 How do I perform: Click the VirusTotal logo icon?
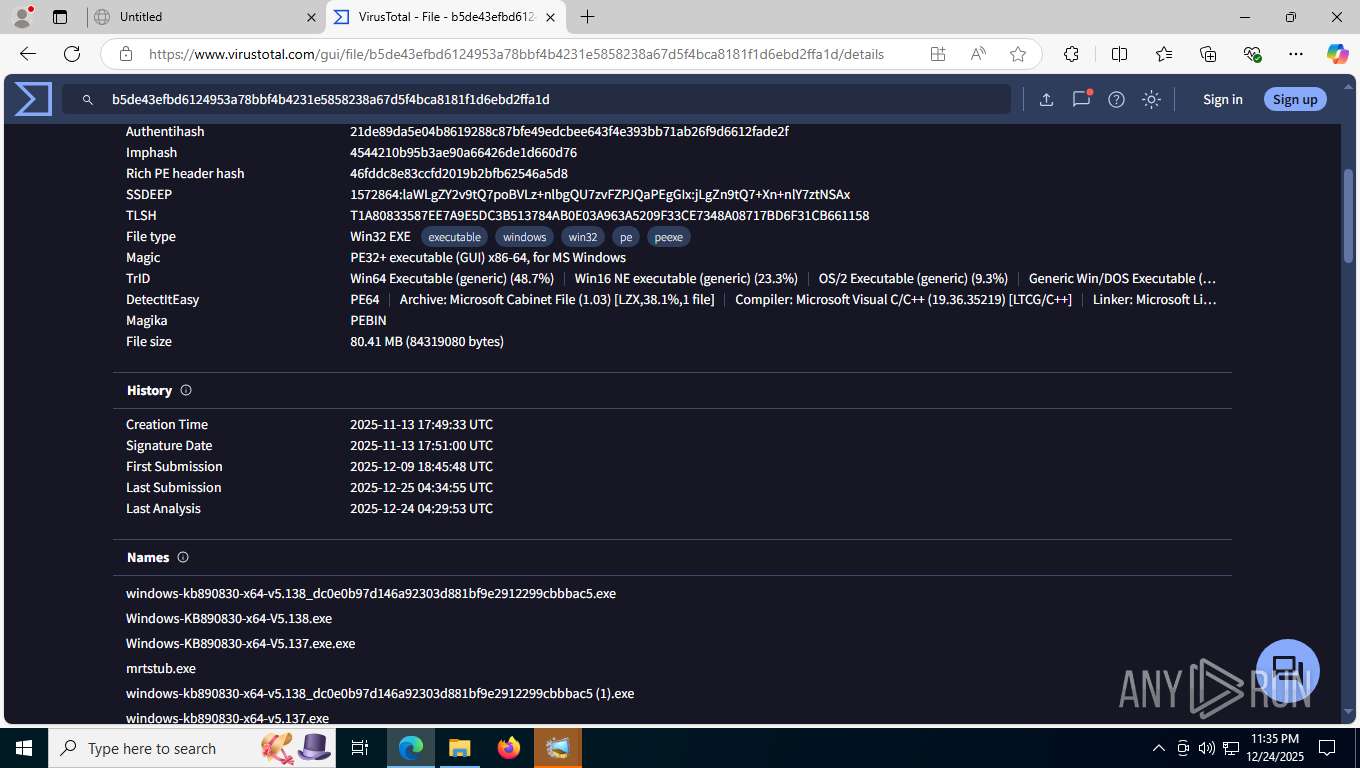[x=33, y=99]
